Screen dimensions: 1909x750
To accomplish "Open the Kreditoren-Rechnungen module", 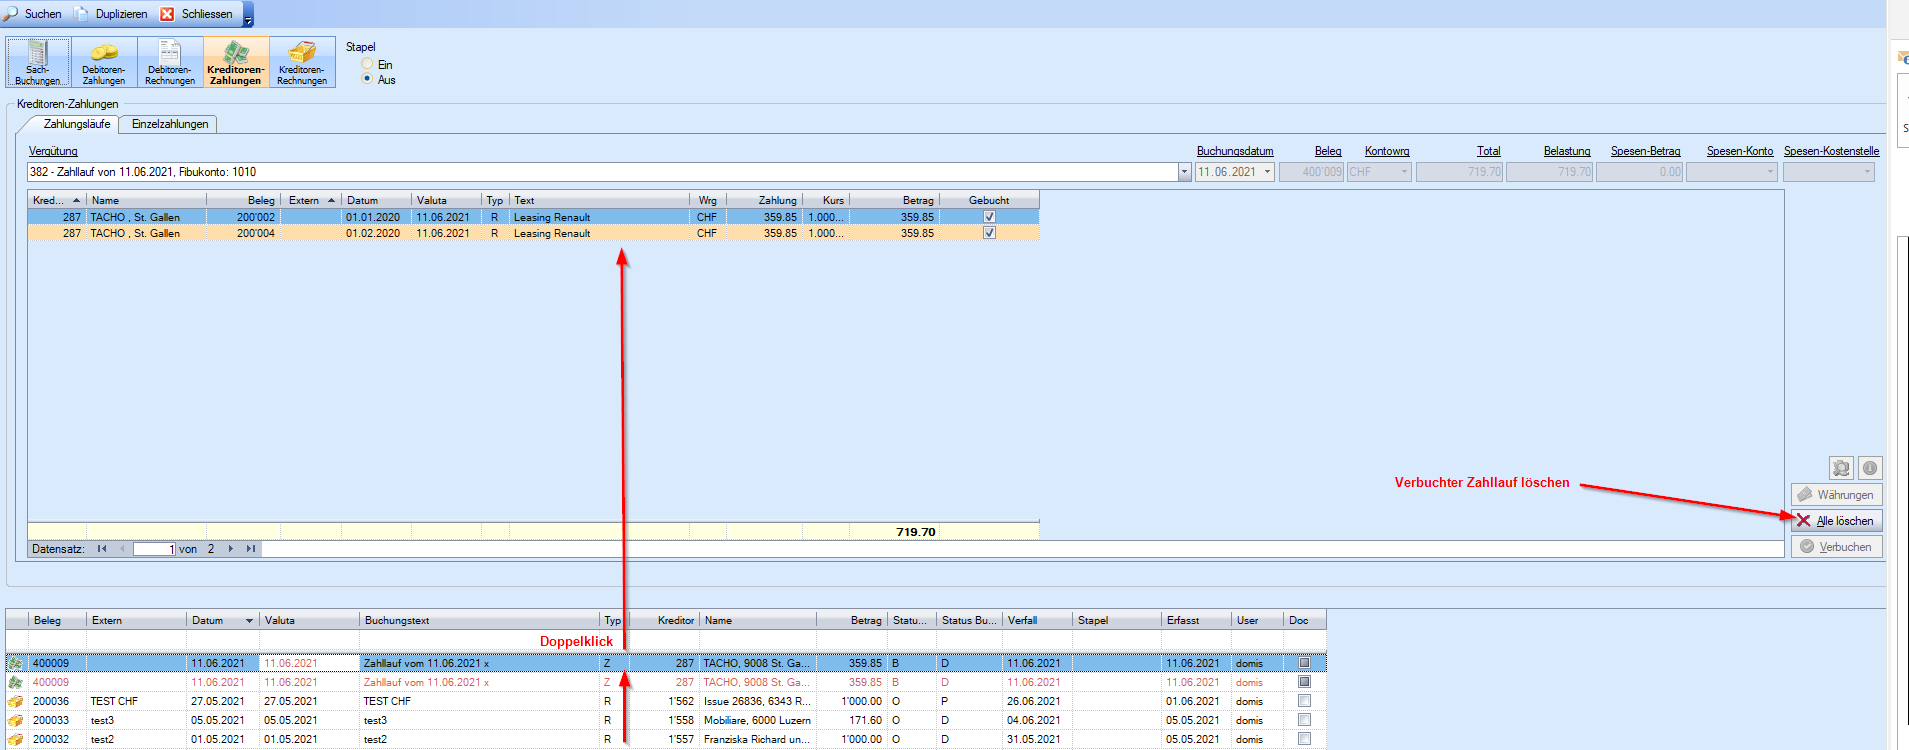I will [x=302, y=62].
